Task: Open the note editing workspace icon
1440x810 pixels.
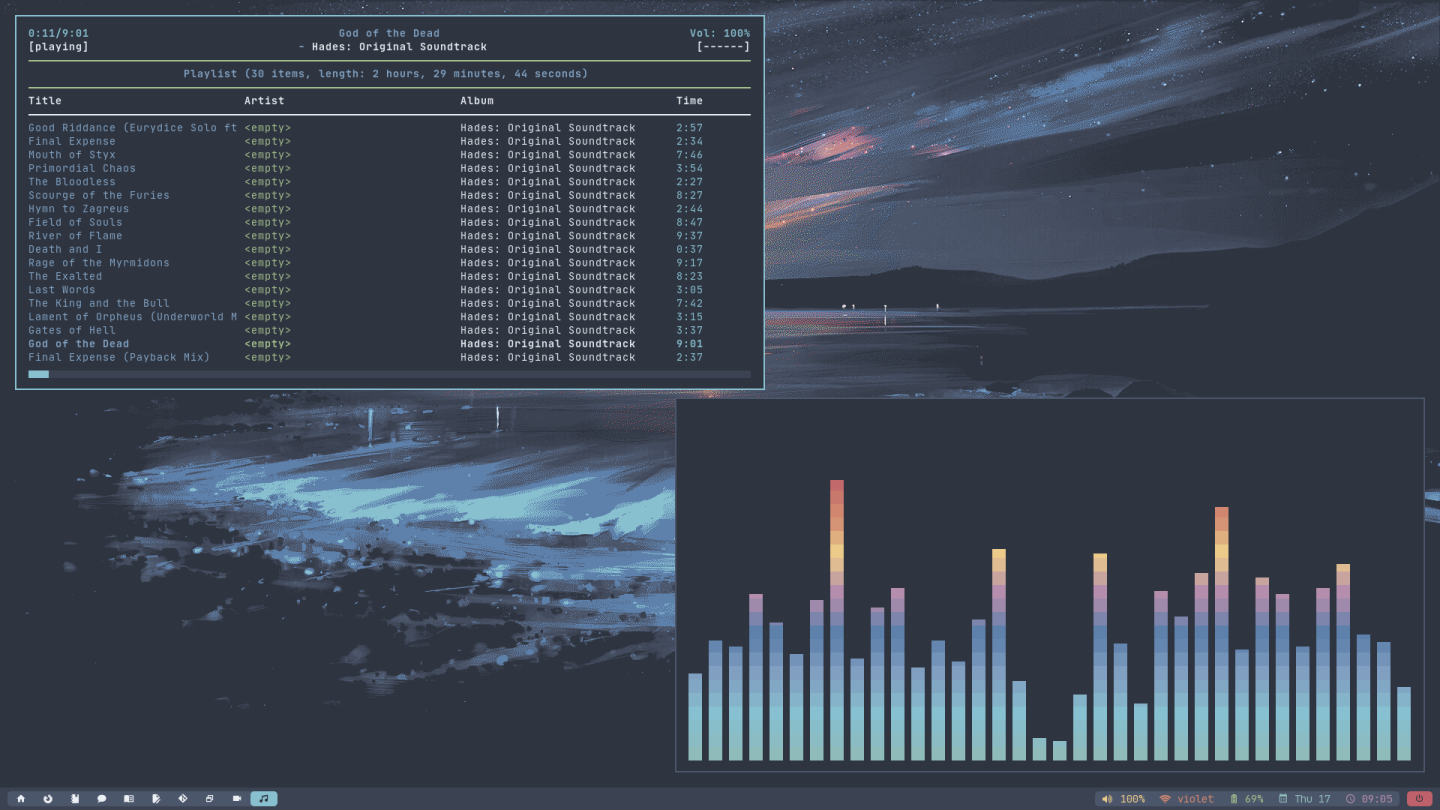Action: [x=156, y=799]
